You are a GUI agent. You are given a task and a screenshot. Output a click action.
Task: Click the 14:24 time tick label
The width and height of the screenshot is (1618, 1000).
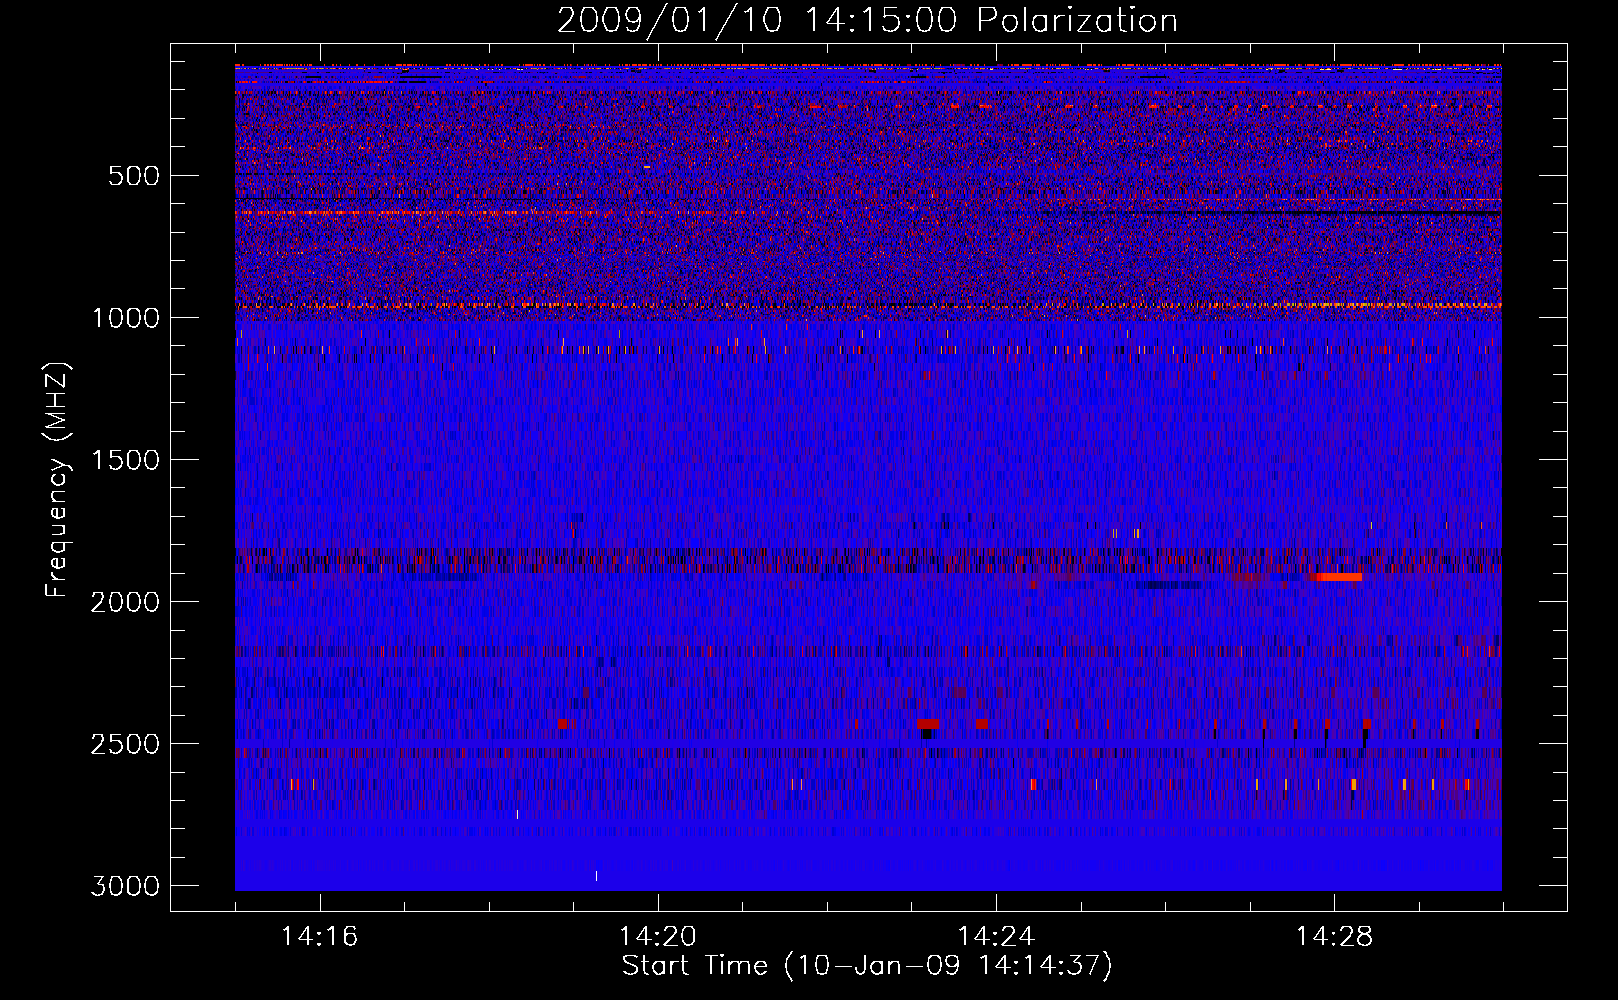[x=996, y=937]
